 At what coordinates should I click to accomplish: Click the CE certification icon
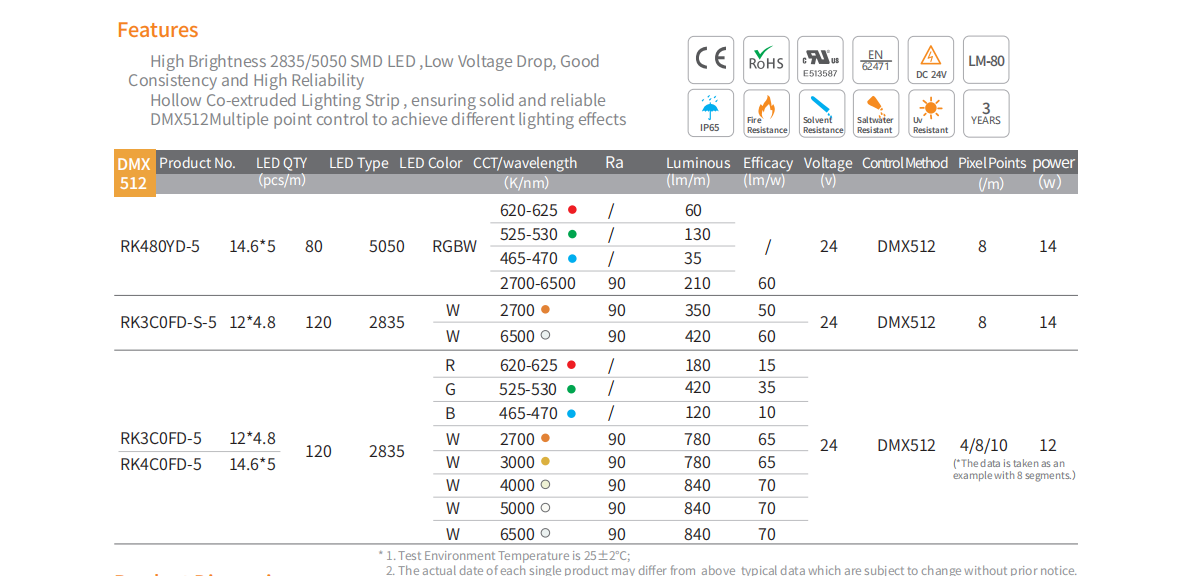(711, 60)
